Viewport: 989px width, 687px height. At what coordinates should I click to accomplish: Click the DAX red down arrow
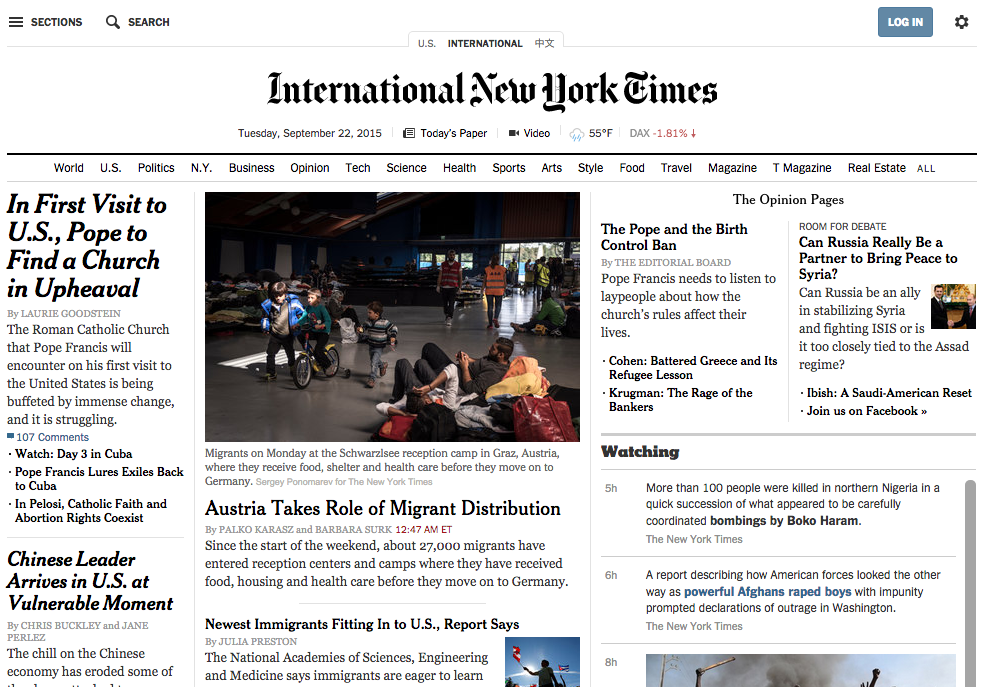pos(693,134)
